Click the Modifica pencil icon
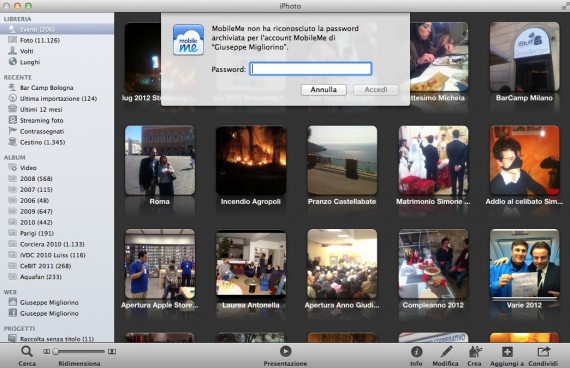 click(446, 352)
